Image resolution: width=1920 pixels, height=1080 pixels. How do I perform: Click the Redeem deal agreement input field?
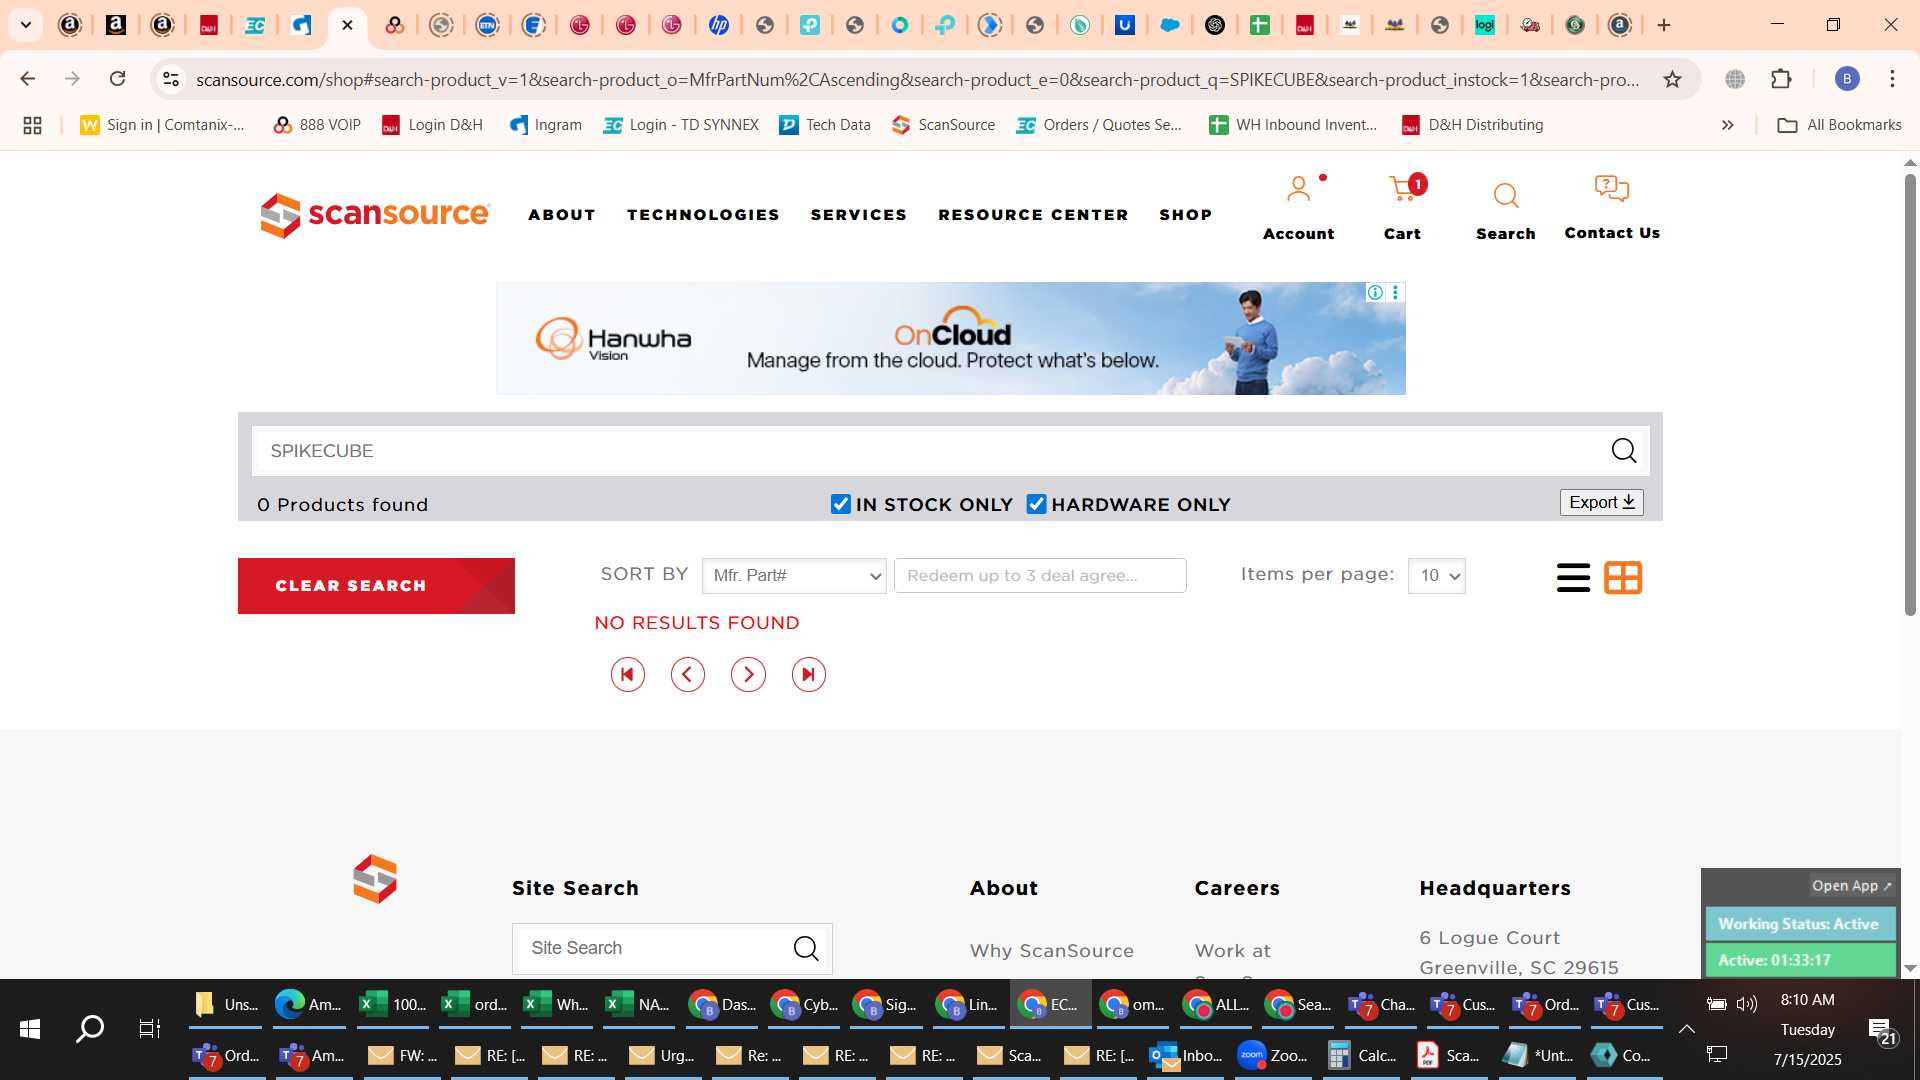pyautogui.click(x=1040, y=576)
